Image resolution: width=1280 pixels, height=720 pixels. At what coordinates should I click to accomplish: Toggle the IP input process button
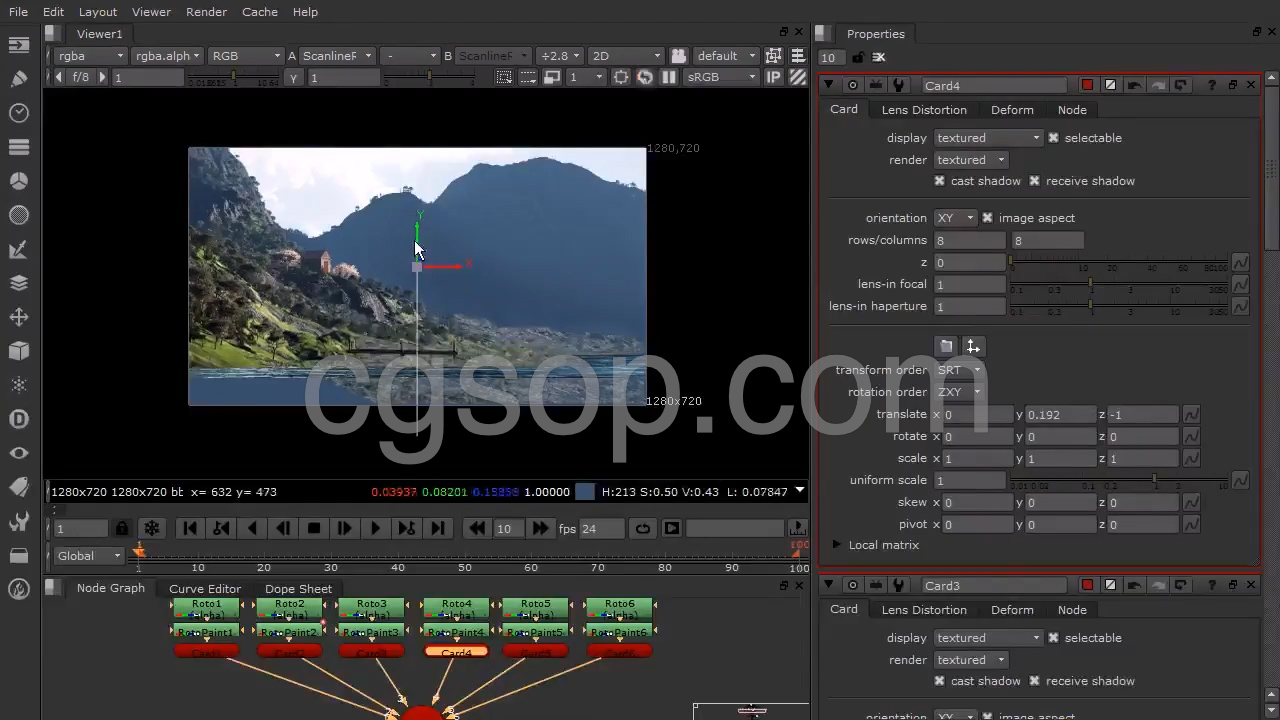coord(773,77)
